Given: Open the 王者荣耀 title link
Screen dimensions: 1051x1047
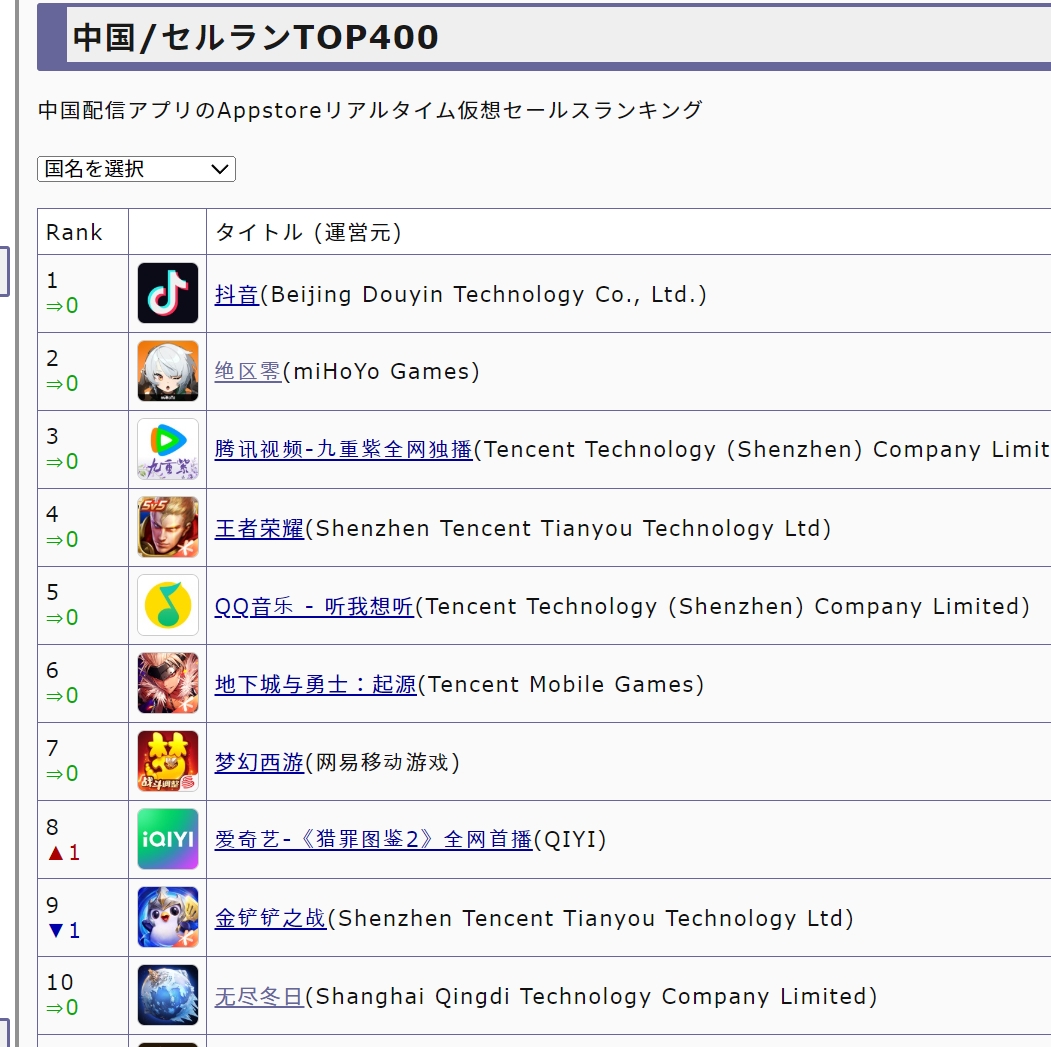Looking at the screenshot, I should 259,528.
